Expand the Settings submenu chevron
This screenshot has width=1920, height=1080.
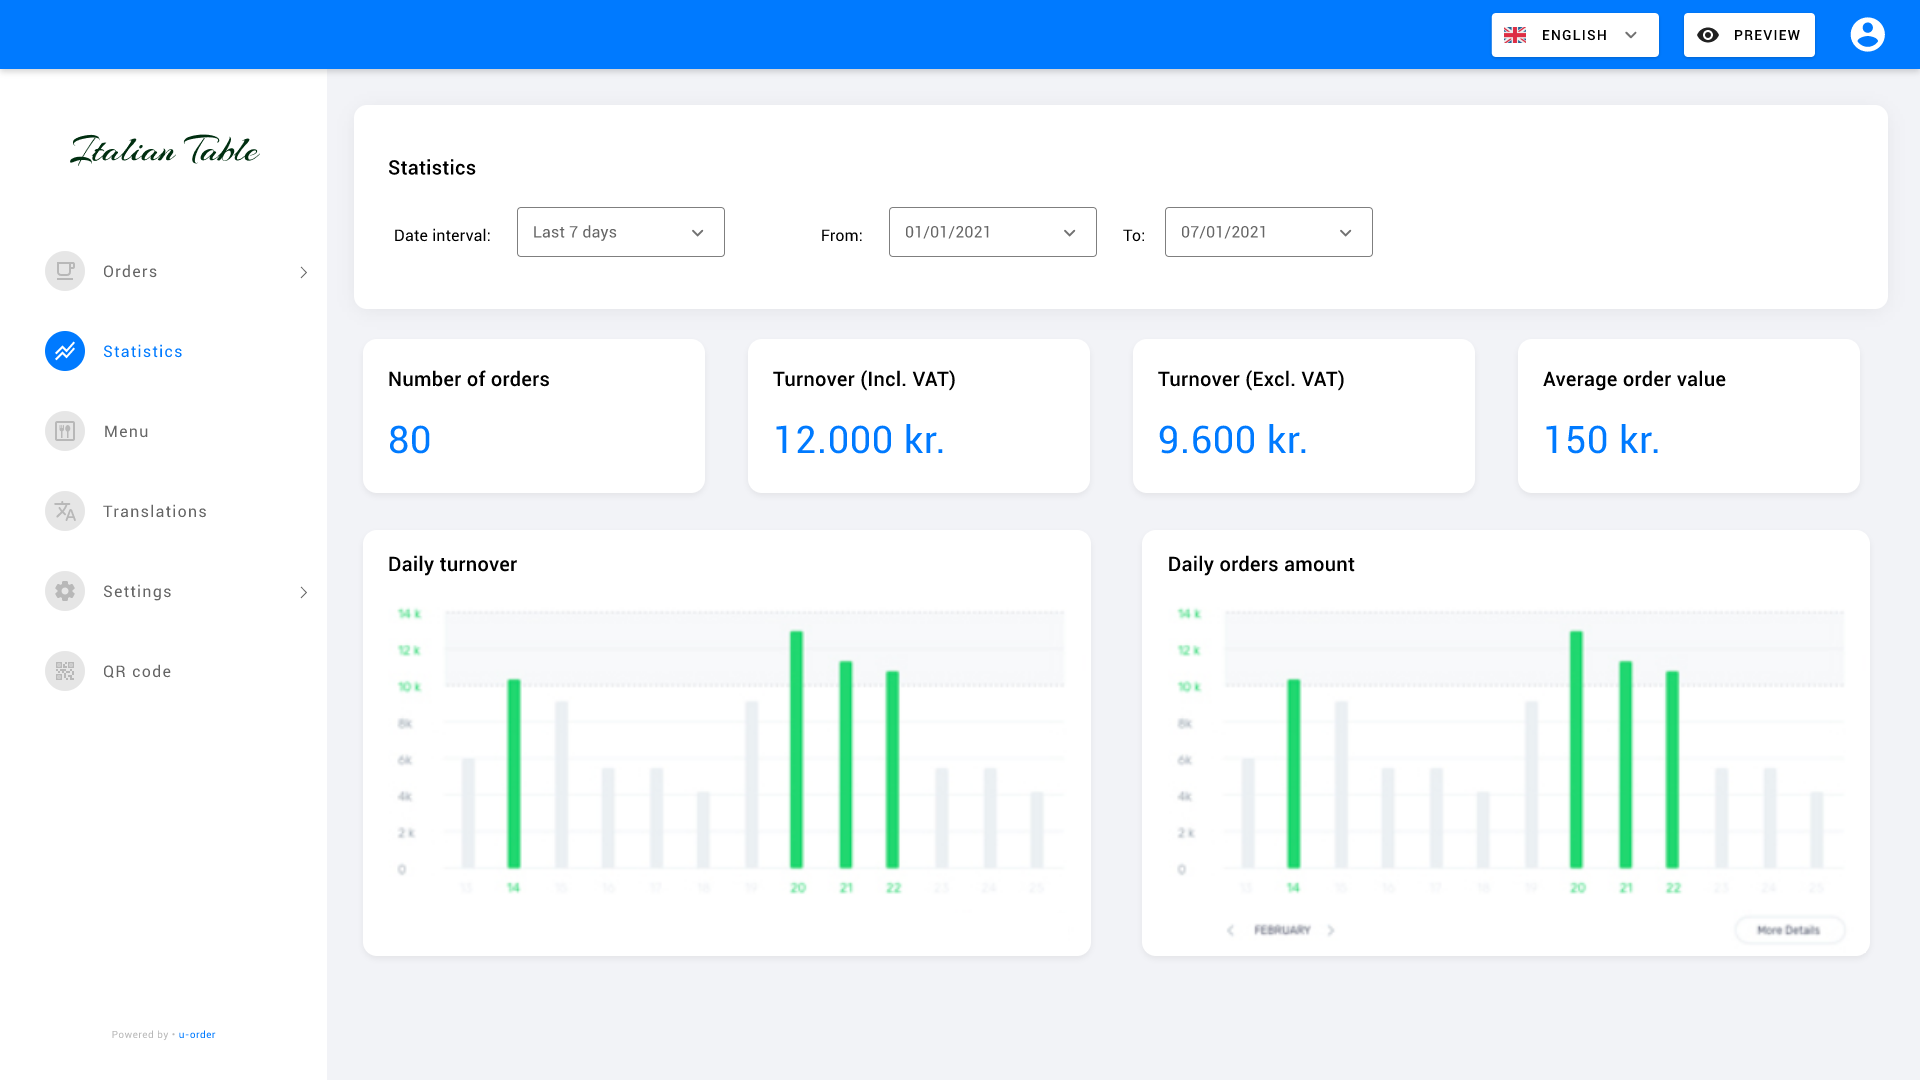pos(304,592)
